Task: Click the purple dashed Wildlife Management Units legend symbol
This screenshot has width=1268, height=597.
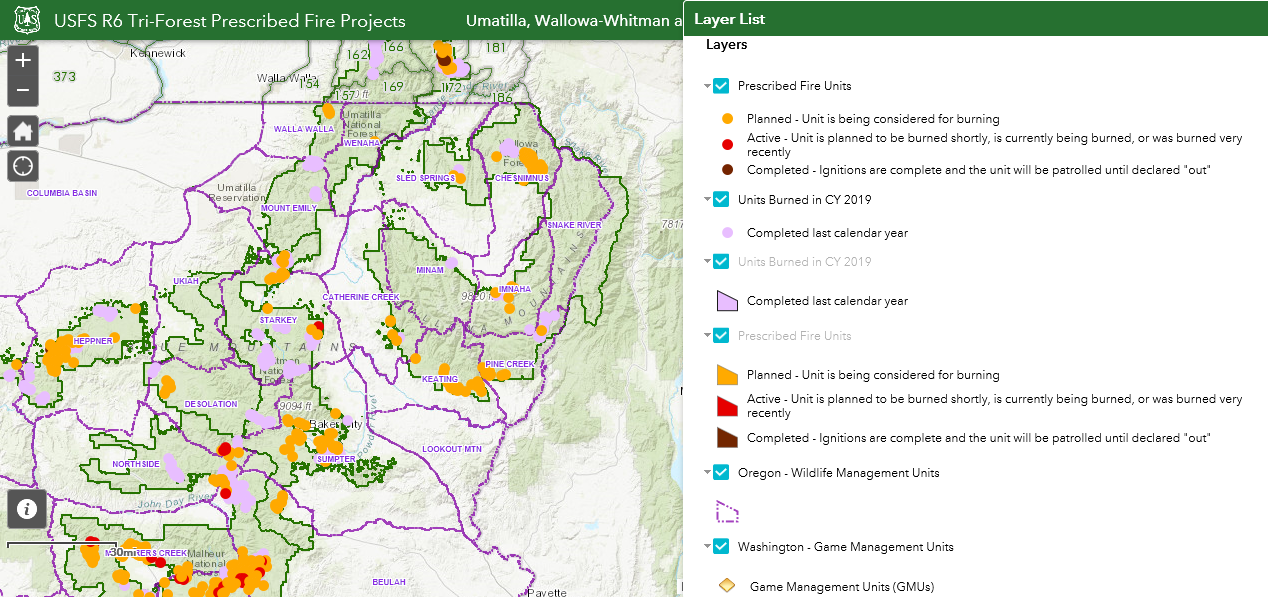Action: 727,511
